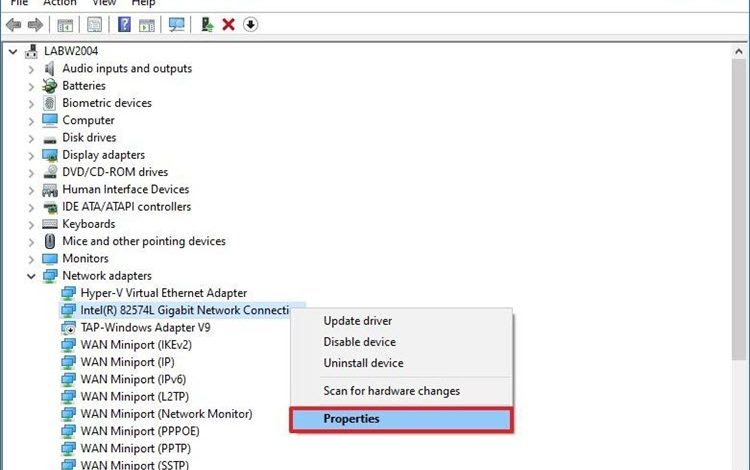The width and height of the screenshot is (750, 470).
Task: Collapse the Network adapters category
Action: [31, 276]
